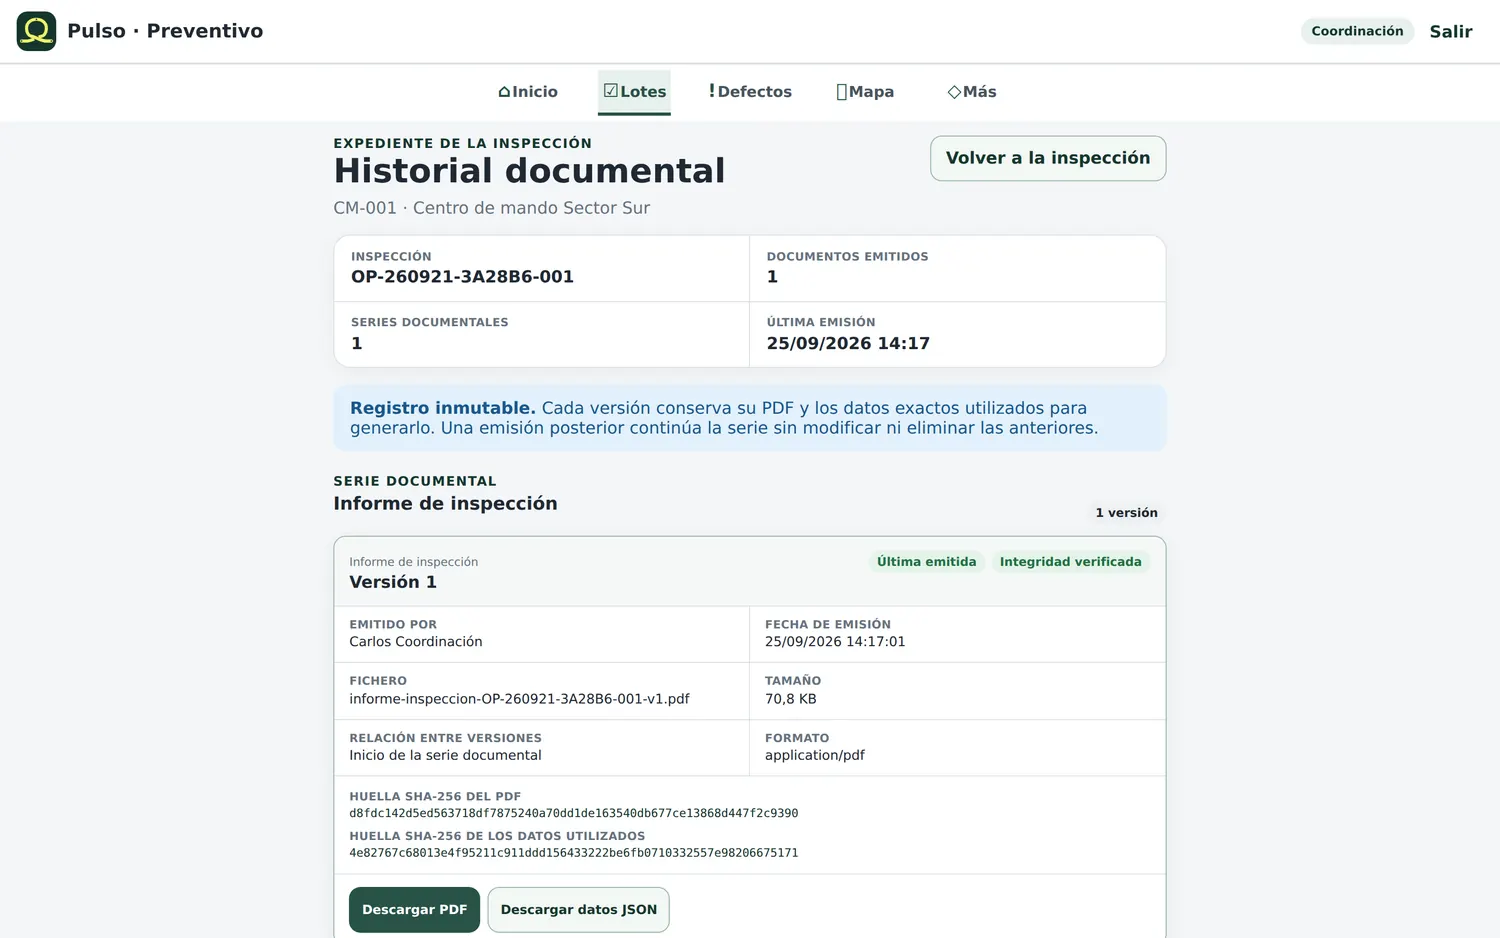
Task: Click the PDF file name informe-inspeccion-OP-260921-3A28B6-001-v1.pdf
Action: [x=519, y=699]
